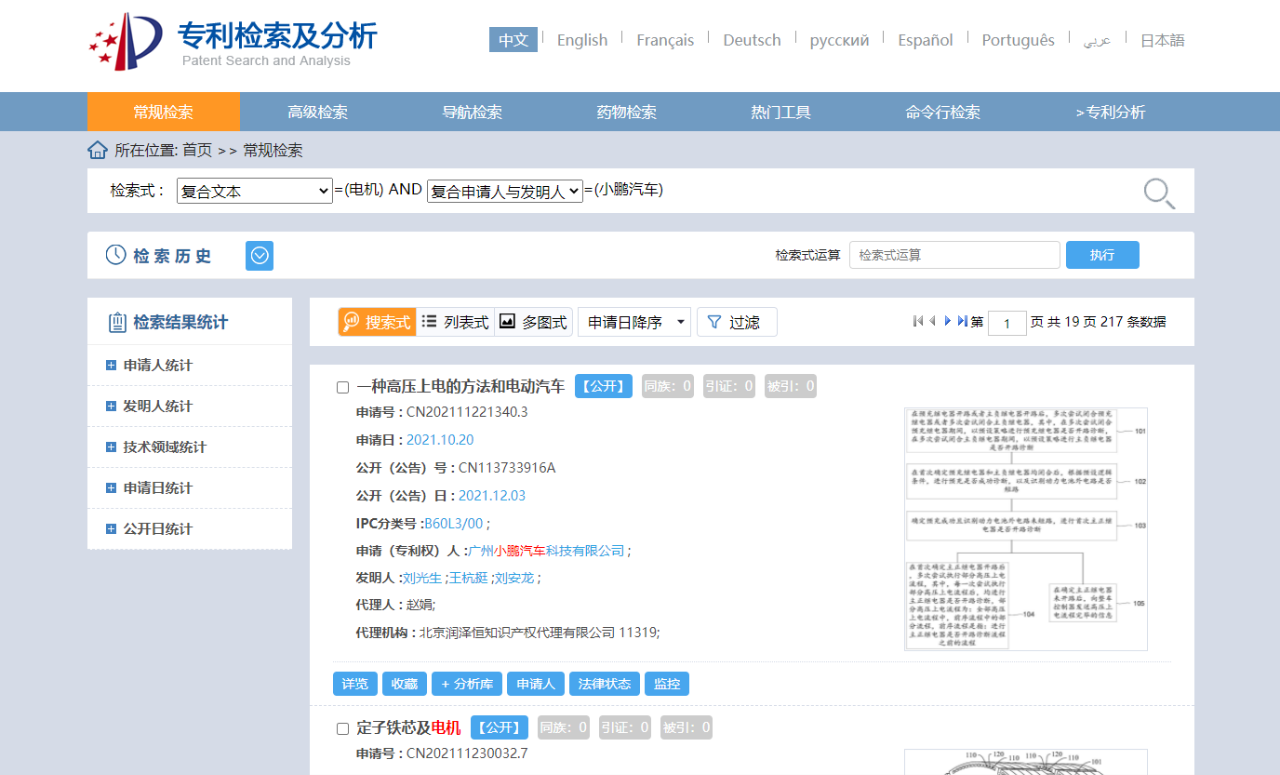Check the box for 一种高压上电的方法和电动汽车
This screenshot has height=775, width=1280.
tap(343, 387)
